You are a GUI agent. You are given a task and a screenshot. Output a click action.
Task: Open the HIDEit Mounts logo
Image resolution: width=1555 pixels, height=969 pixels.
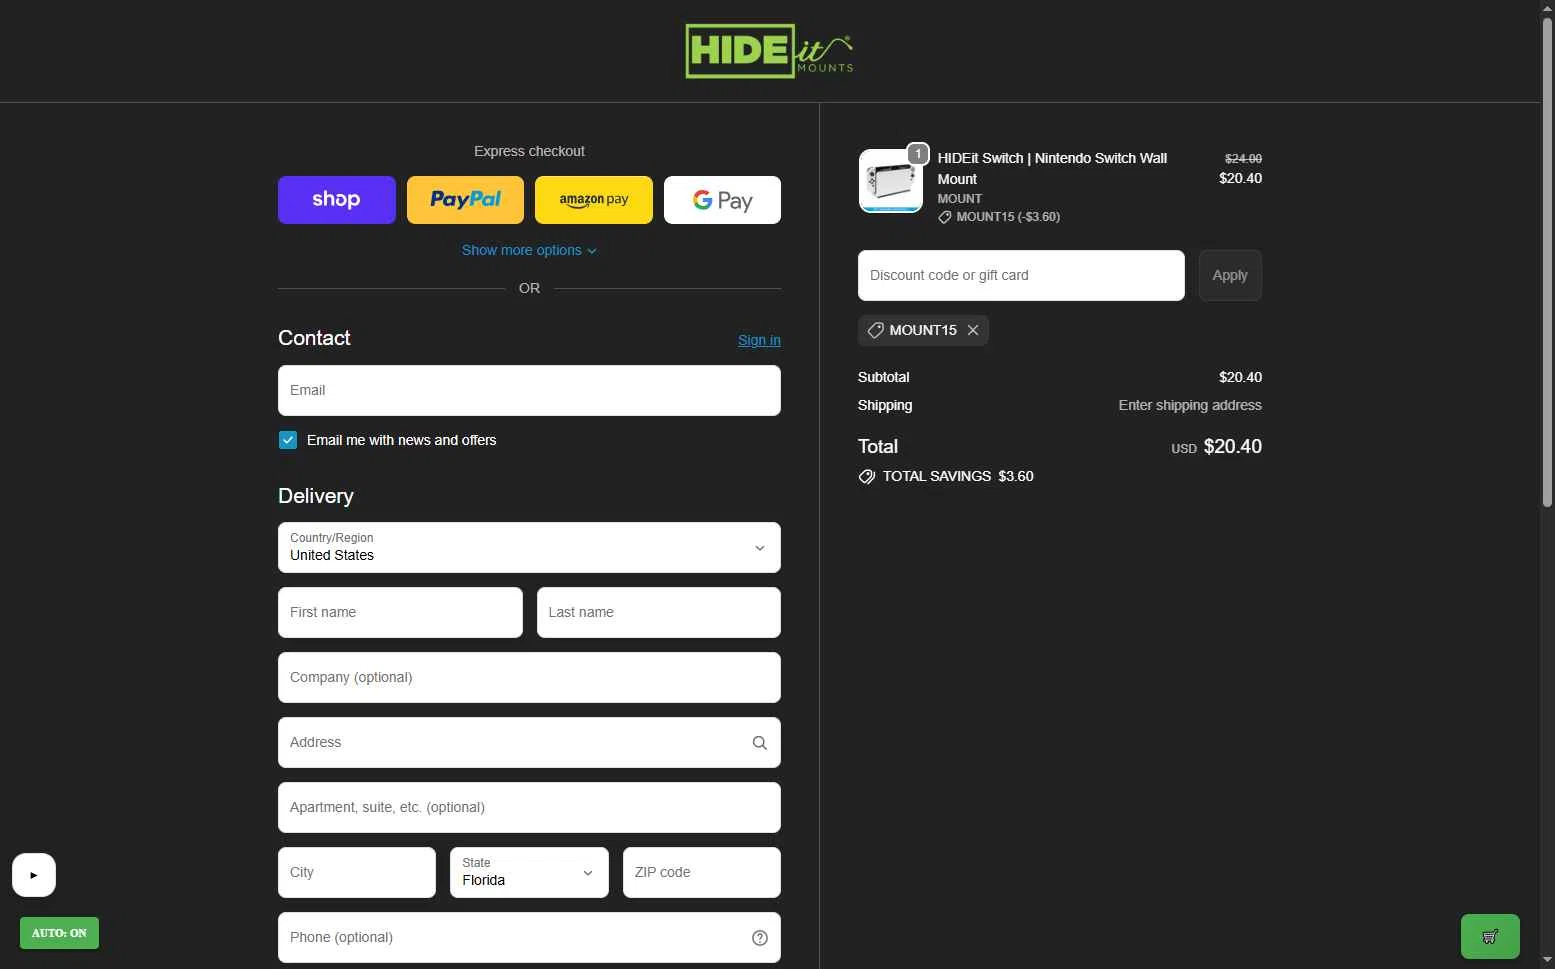click(769, 51)
